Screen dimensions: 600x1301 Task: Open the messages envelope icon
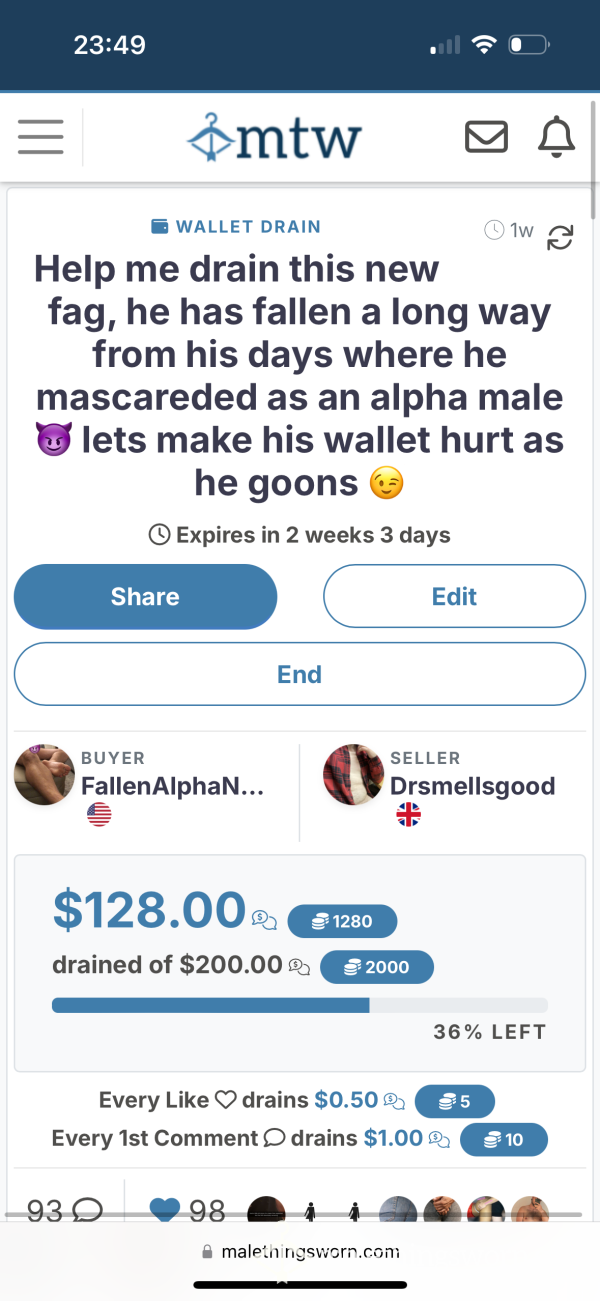point(487,137)
